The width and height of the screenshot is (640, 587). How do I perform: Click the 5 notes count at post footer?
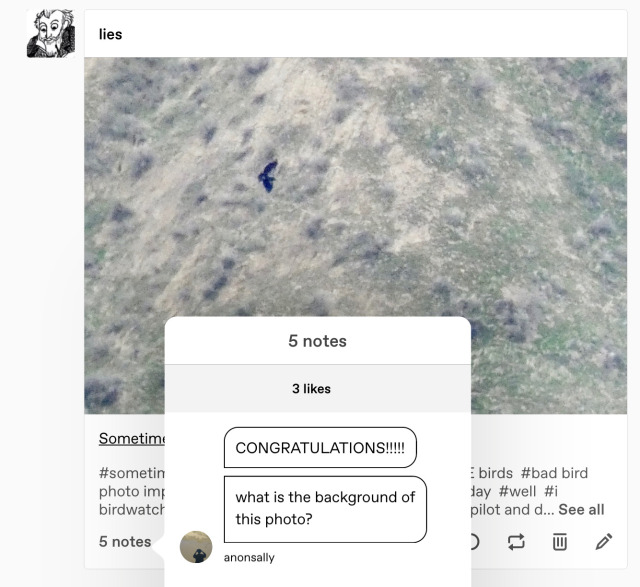(125, 542)
